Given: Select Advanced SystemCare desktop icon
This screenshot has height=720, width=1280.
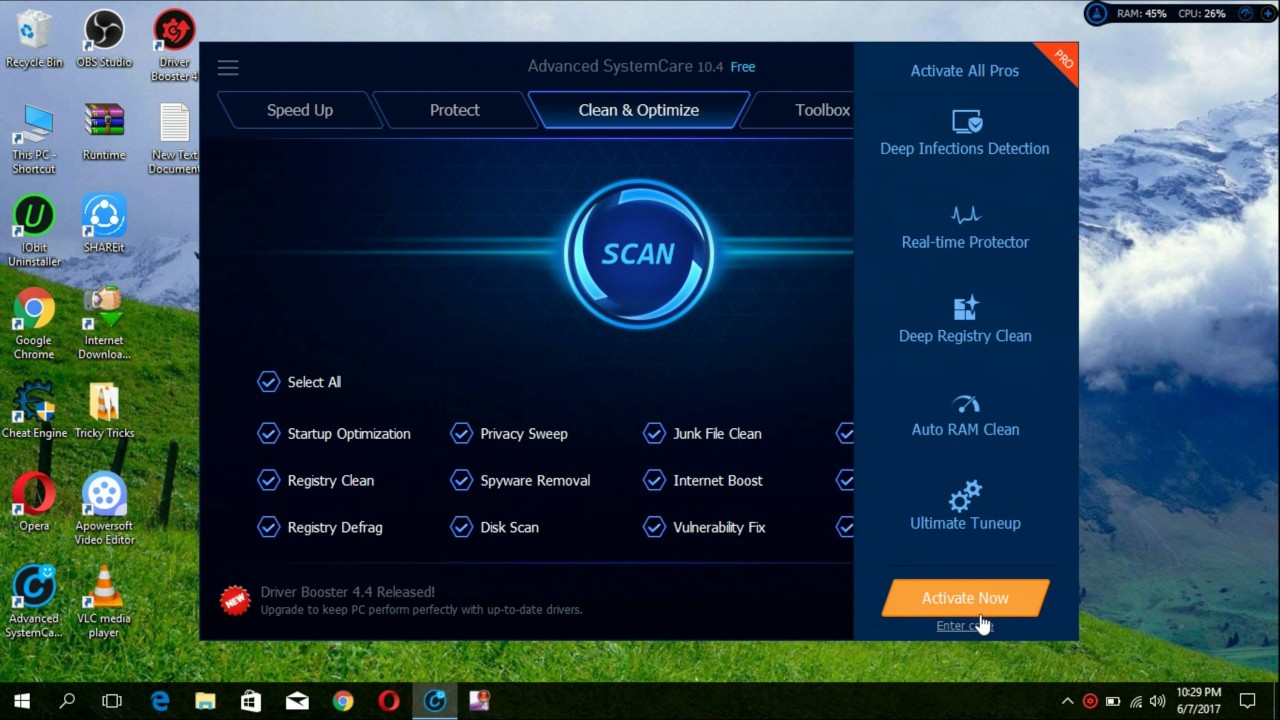Looking at the screenshot, I should 34,603.
